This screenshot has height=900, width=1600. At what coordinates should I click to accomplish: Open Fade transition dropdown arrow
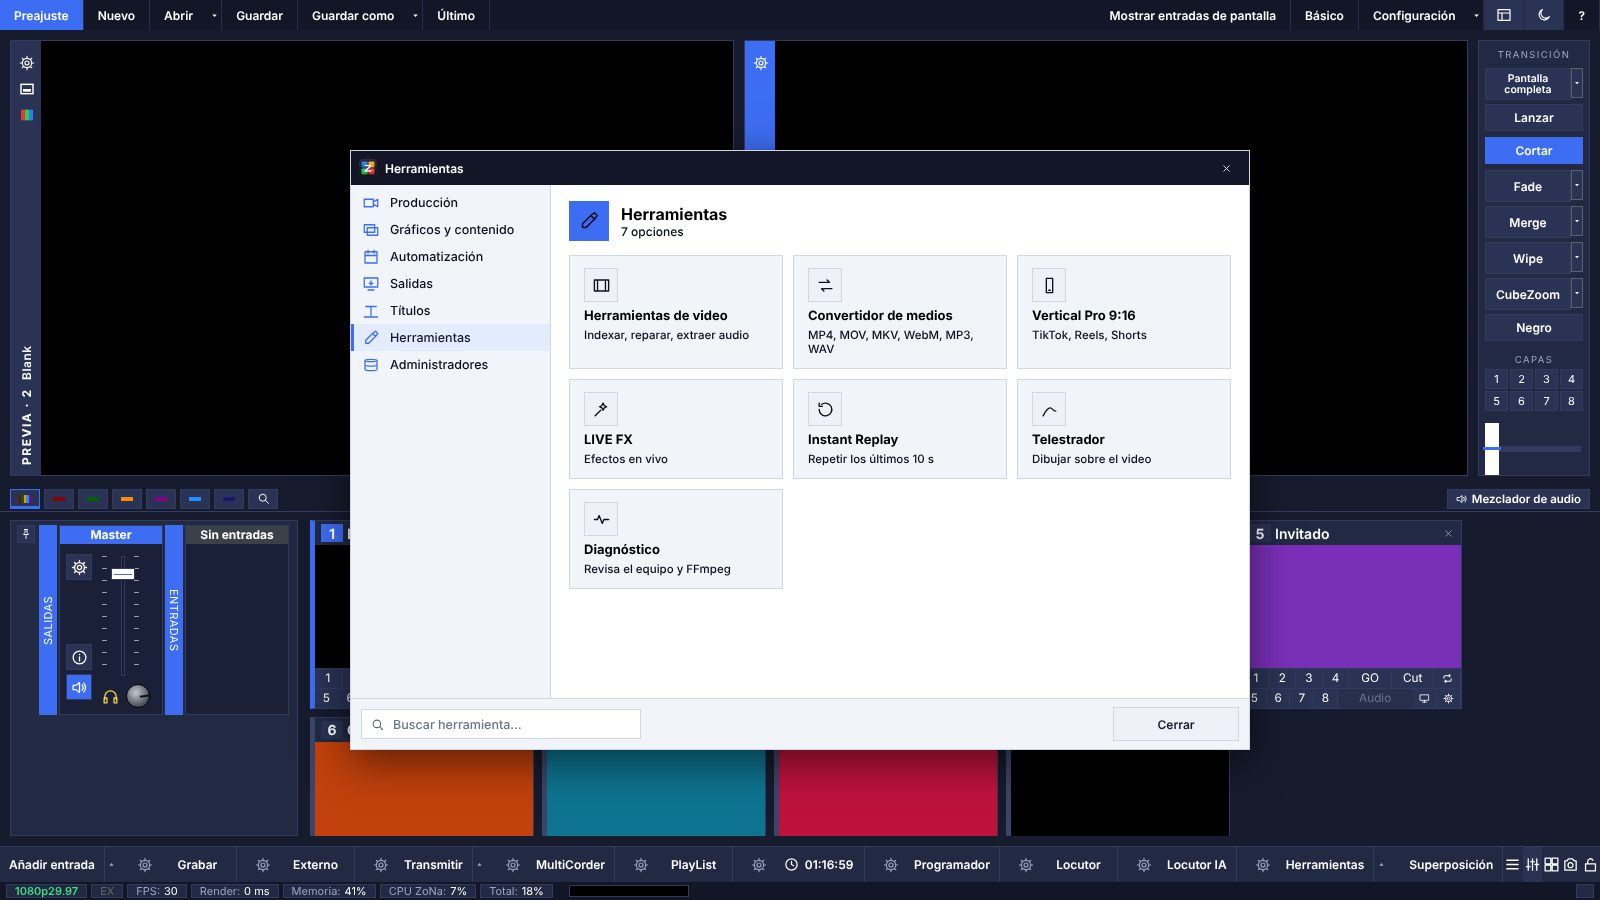pos(1577,186)
